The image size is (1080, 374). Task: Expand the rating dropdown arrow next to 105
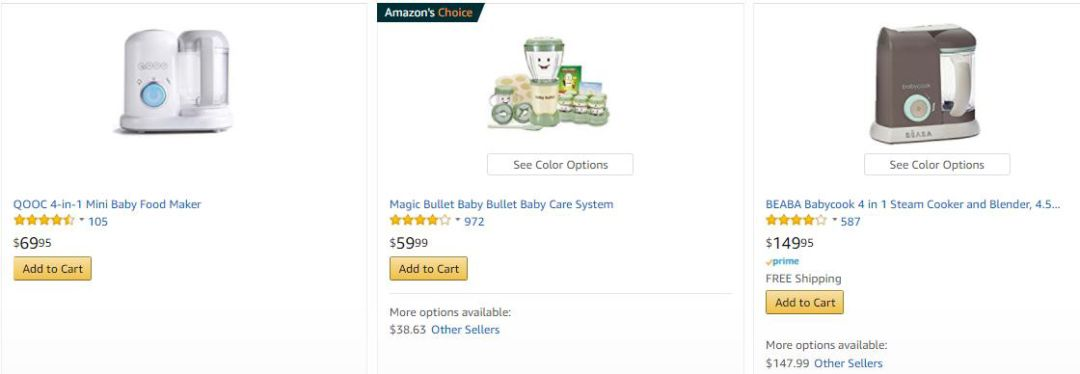81,220
